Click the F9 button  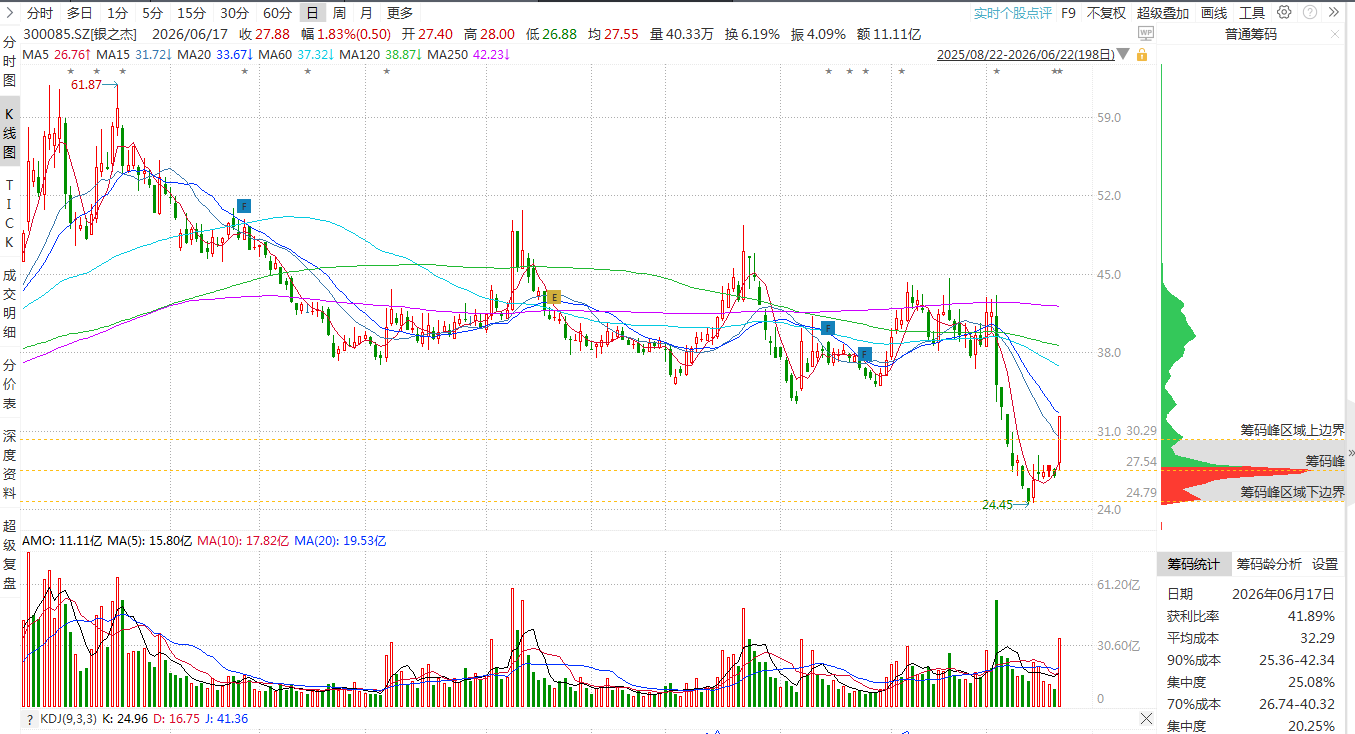[x=1068, y=13]
